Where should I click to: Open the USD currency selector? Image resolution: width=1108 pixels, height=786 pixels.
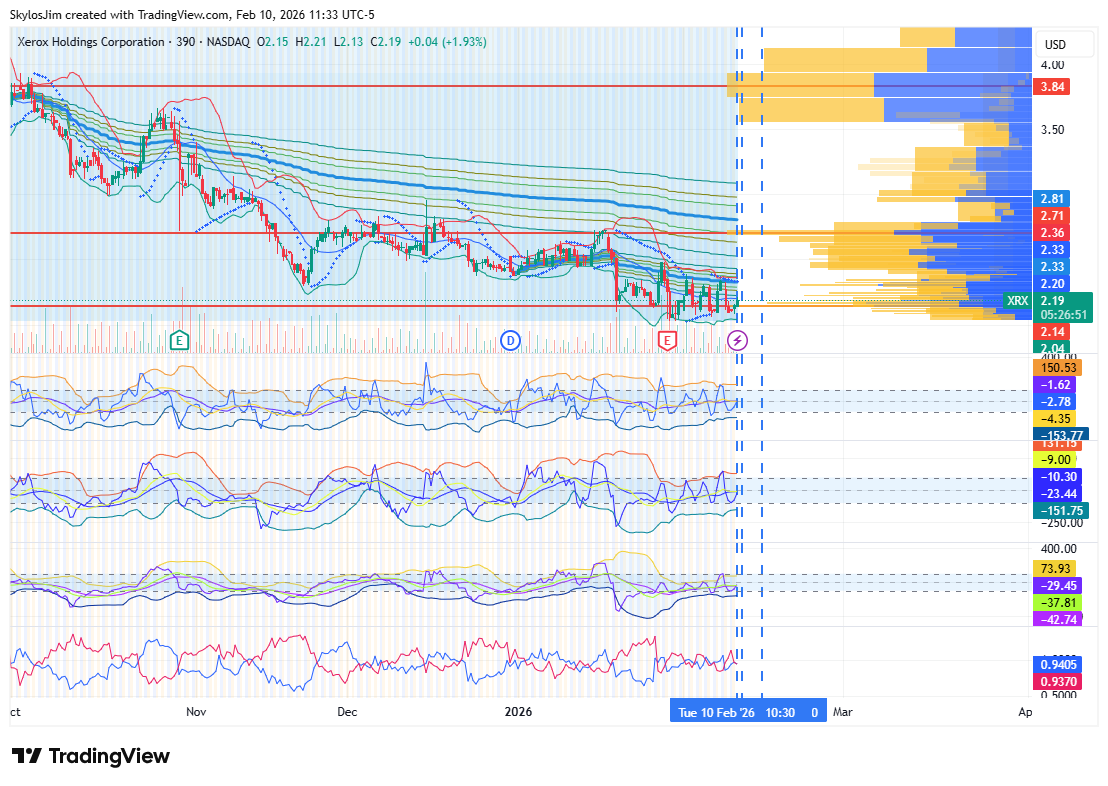[x=1055, y=44]
